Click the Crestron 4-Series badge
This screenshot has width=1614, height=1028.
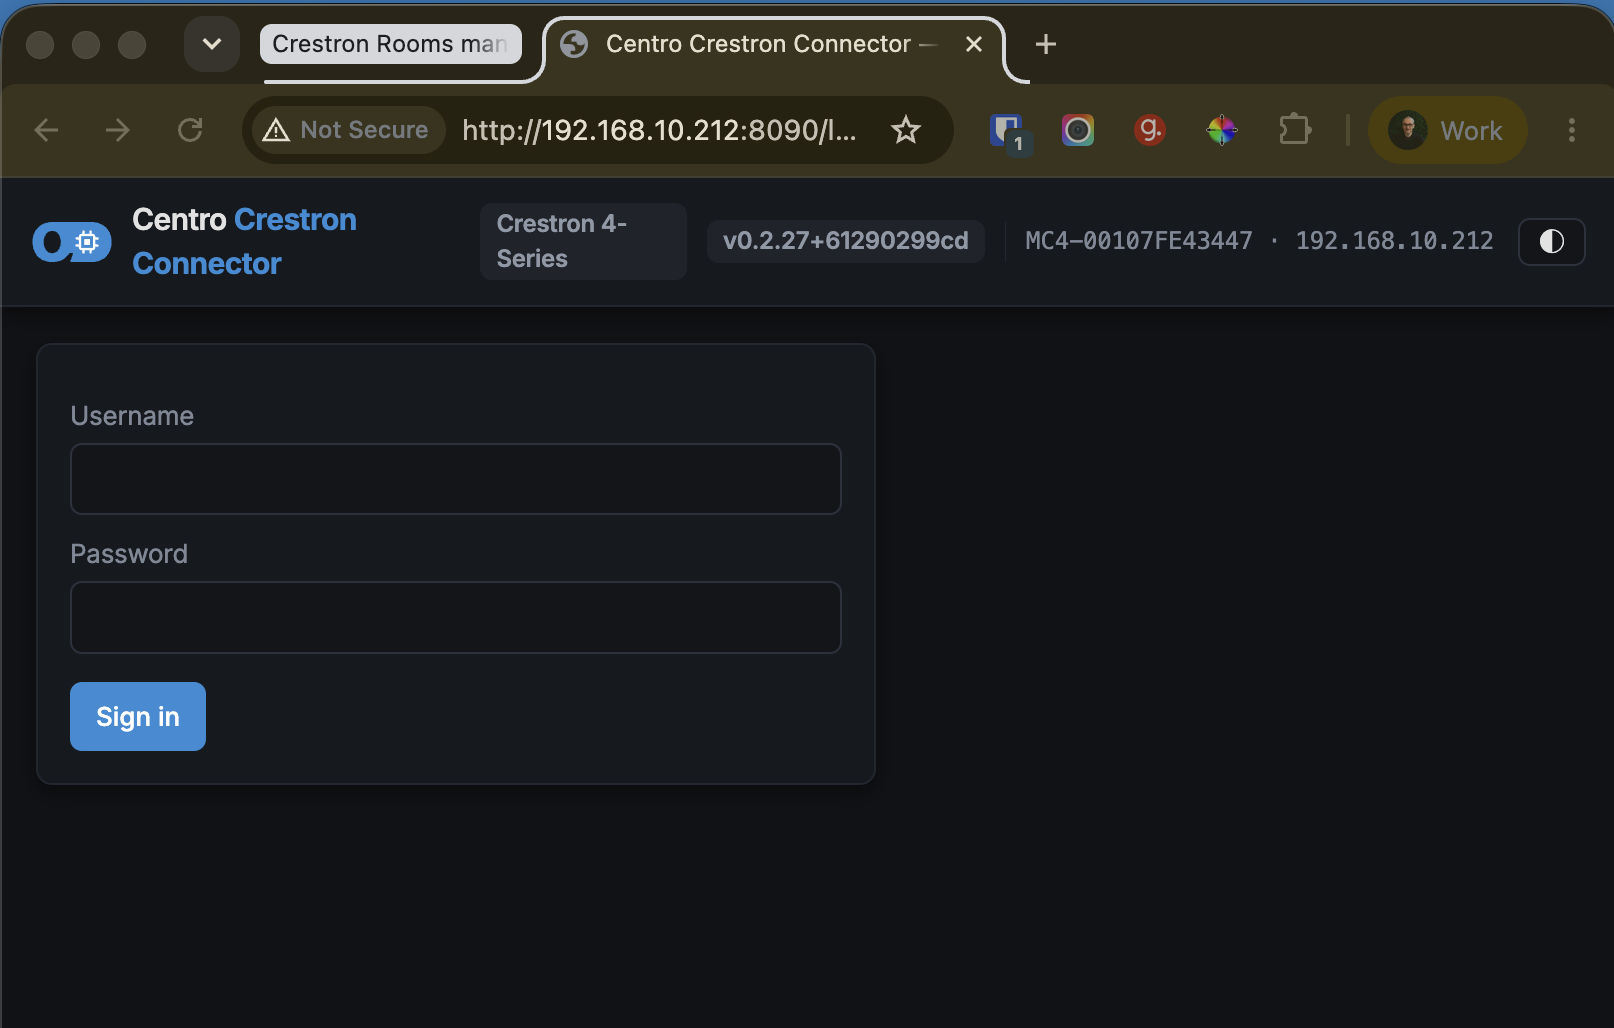point(583,241)
